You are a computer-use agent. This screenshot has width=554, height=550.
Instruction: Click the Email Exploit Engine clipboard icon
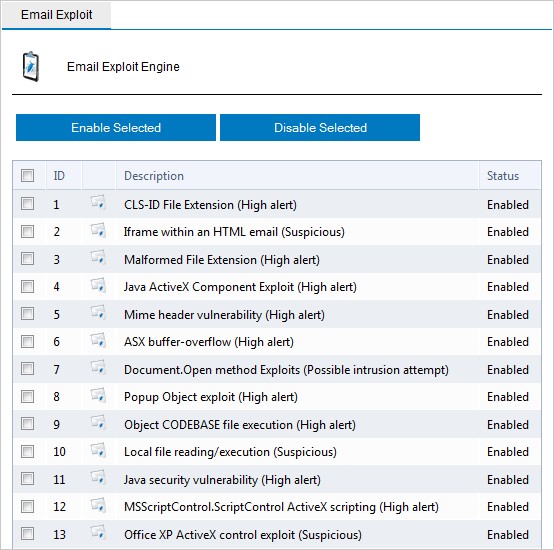click(x=31, y=66)
